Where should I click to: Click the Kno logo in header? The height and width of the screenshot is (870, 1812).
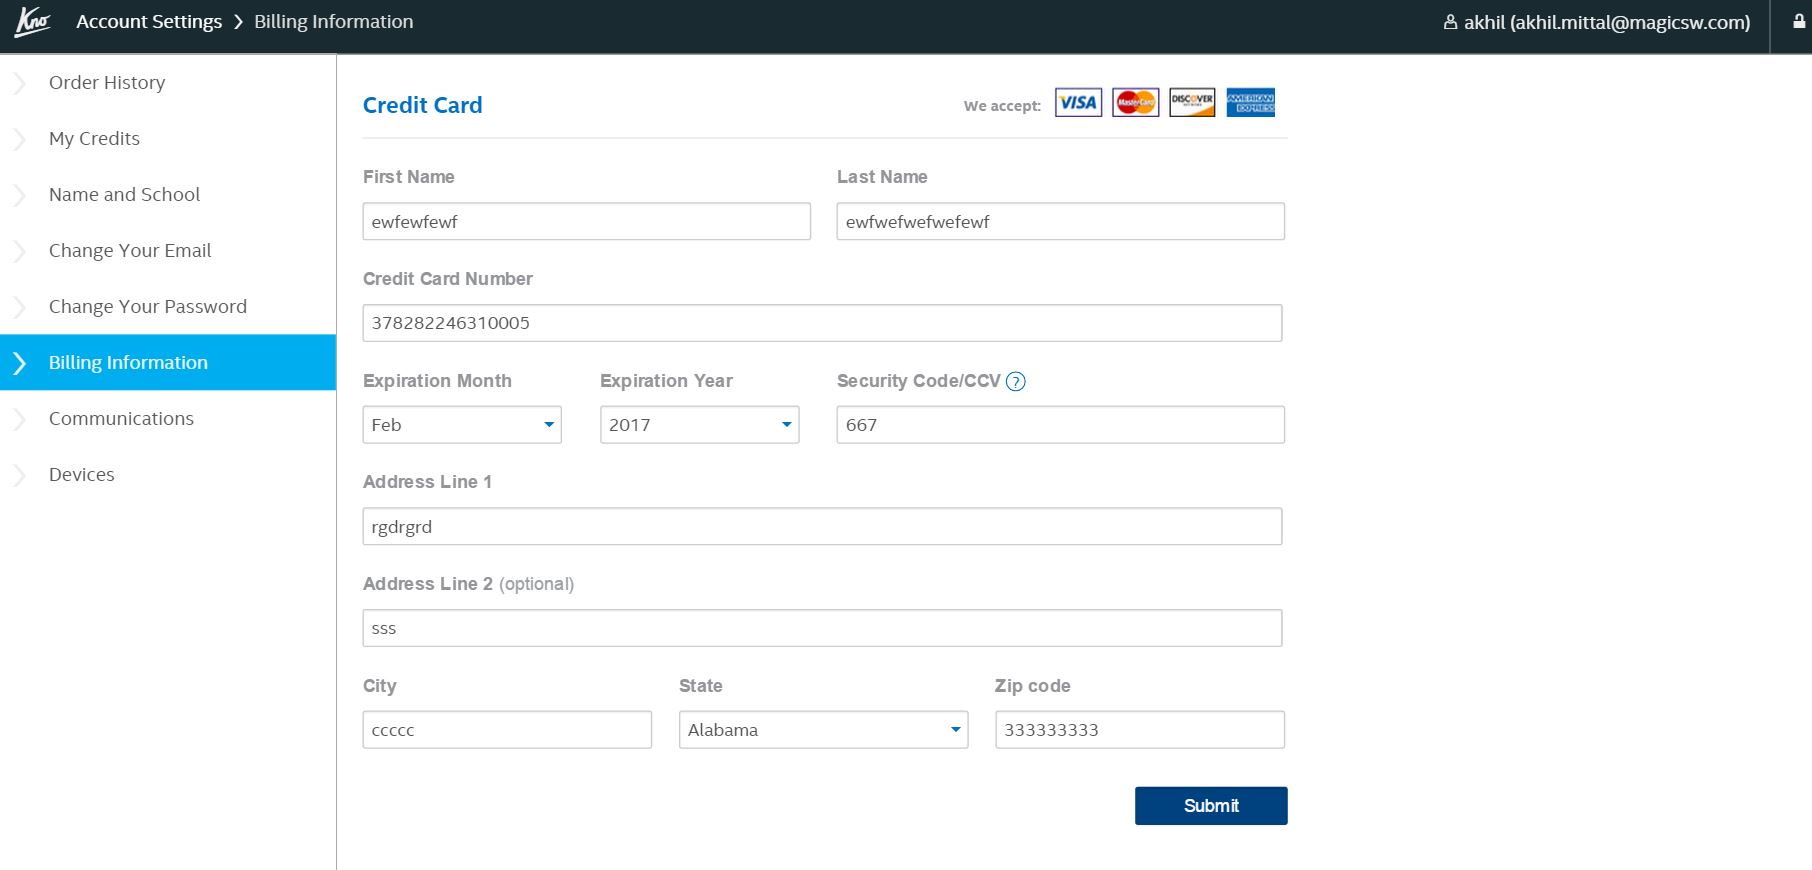(x=32, y=22)
